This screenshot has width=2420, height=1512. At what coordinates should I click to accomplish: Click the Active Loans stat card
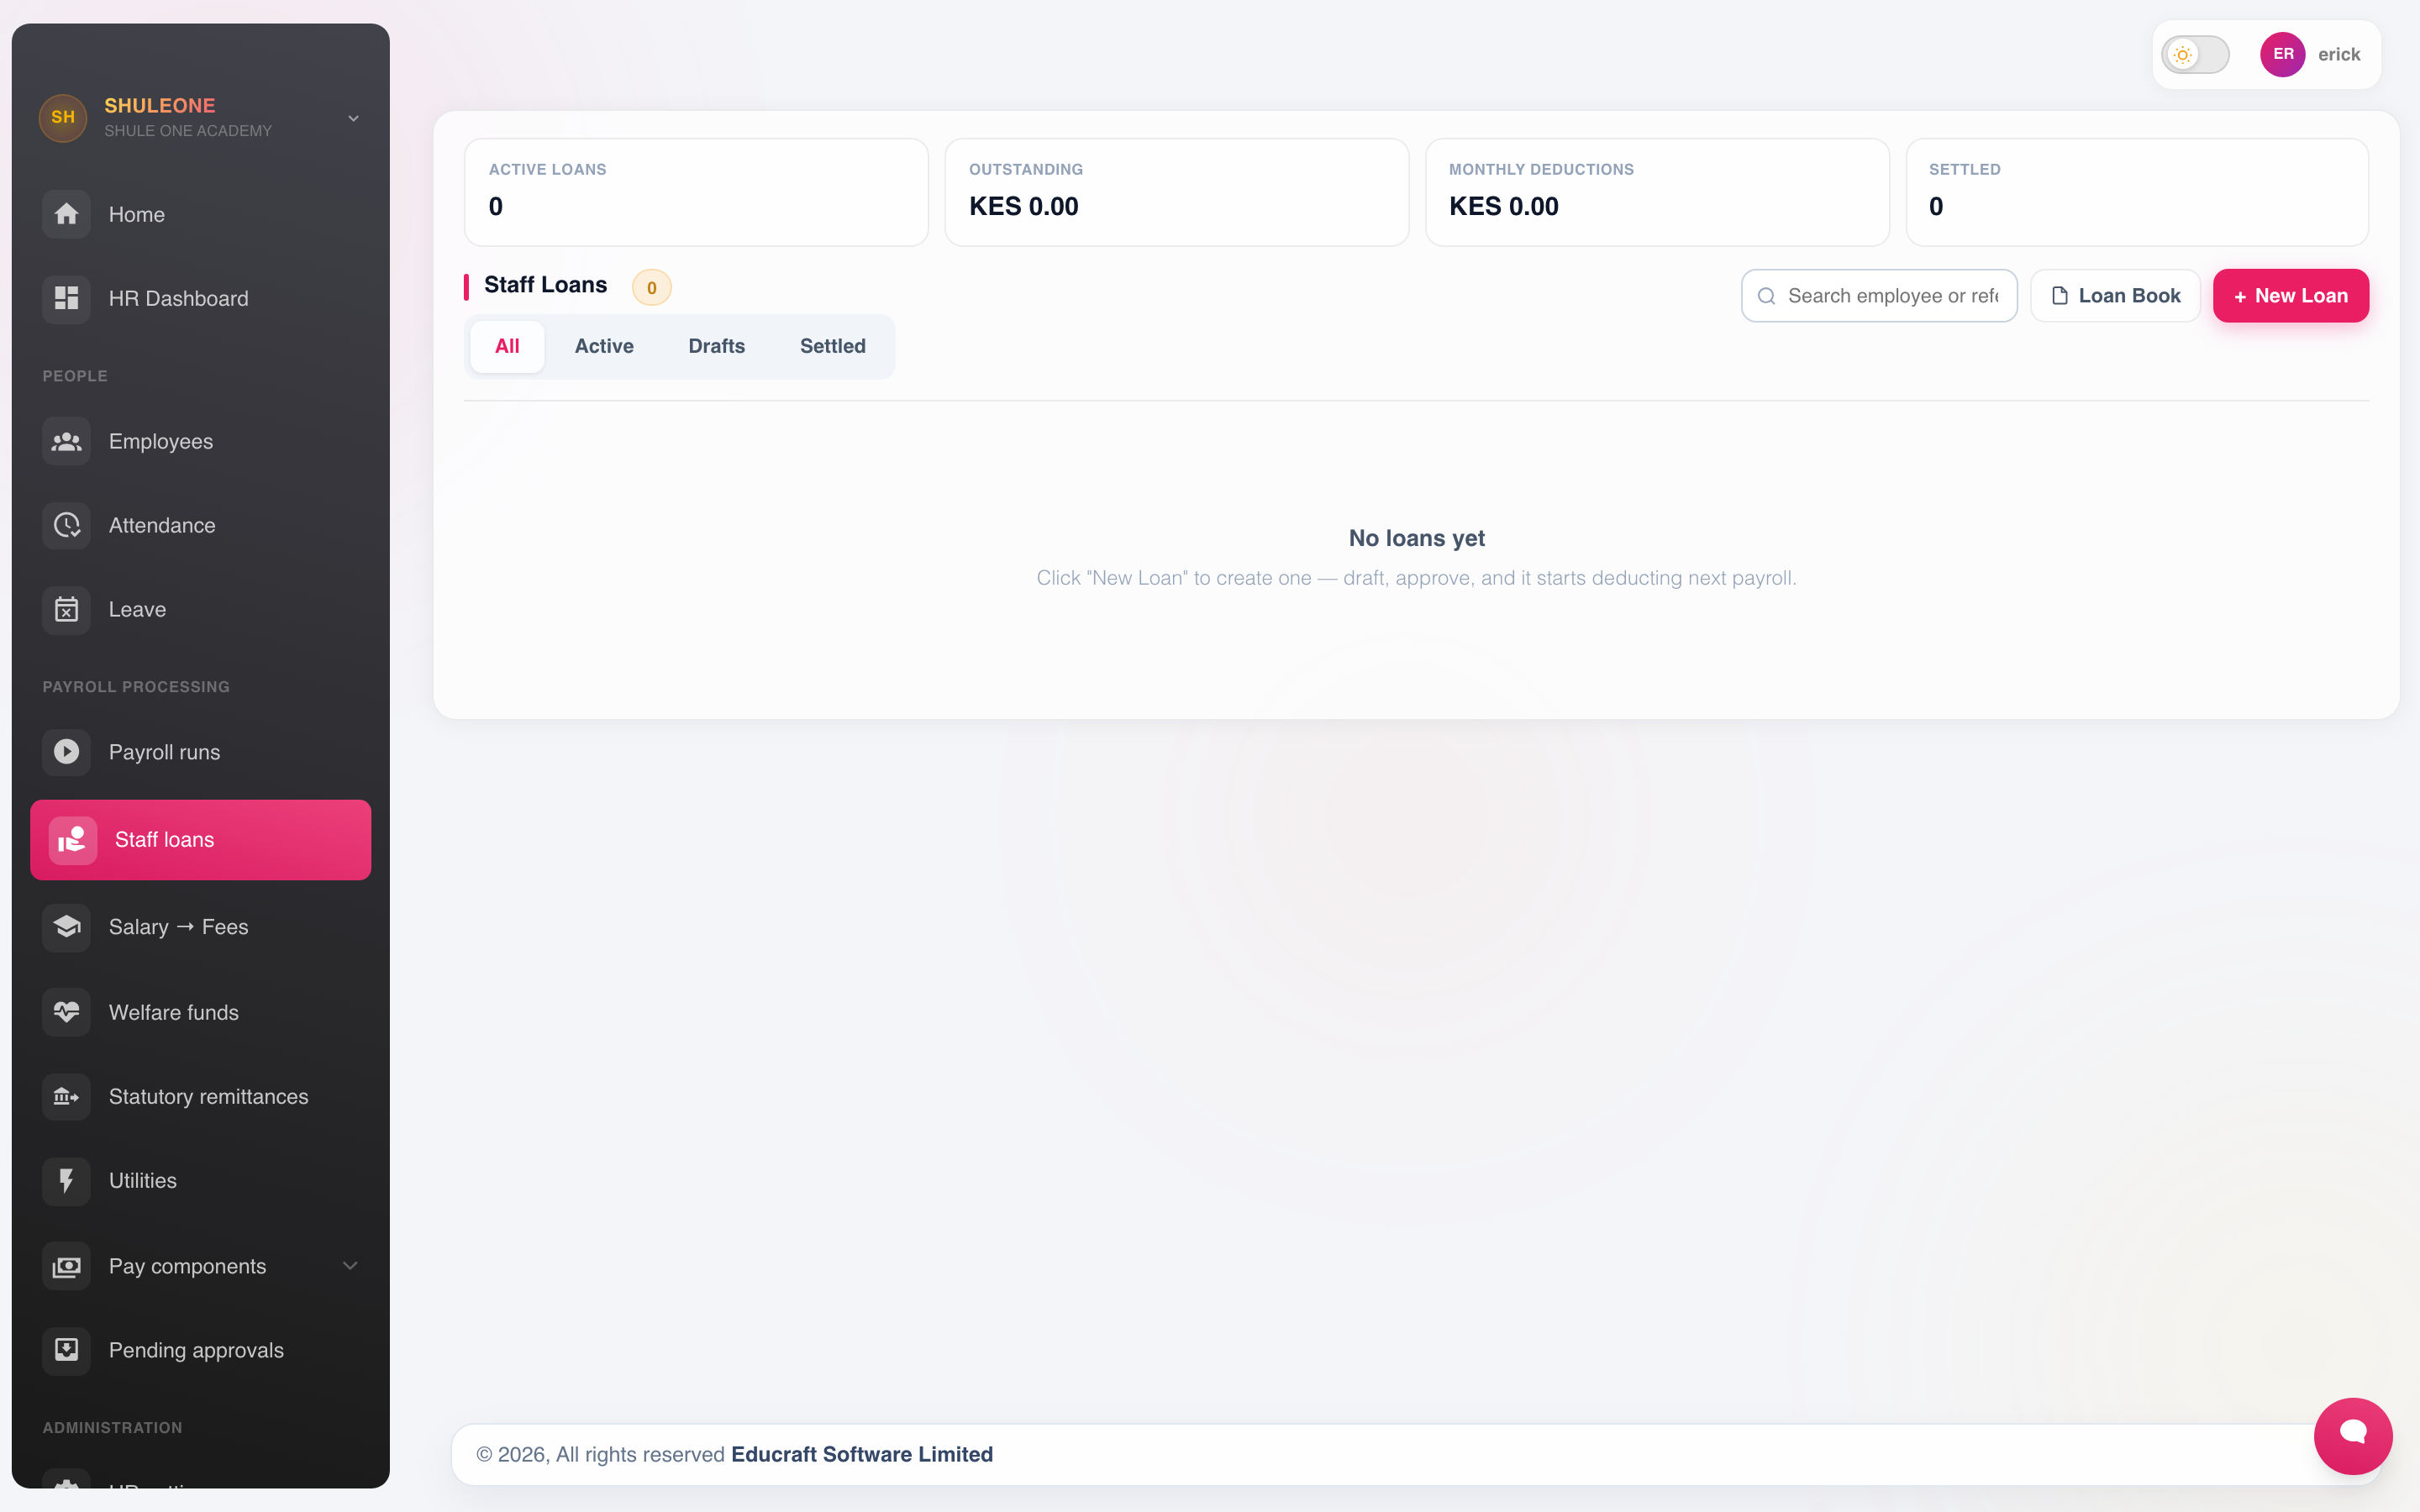(696, 192)
